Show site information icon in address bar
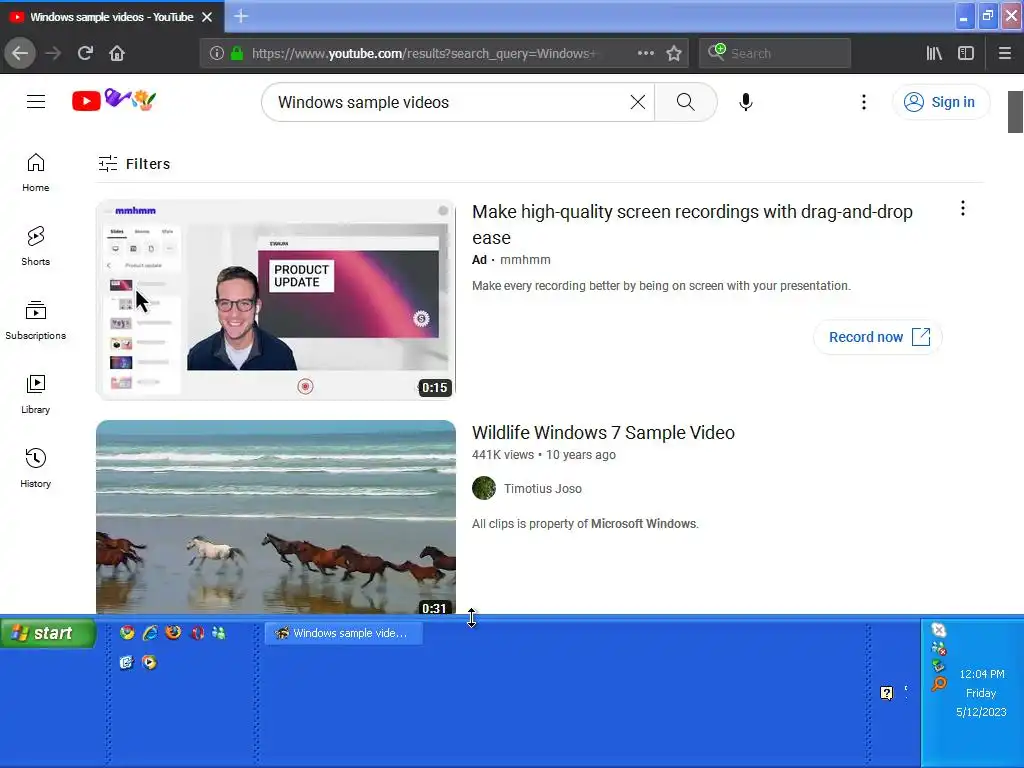 [217, 53]
